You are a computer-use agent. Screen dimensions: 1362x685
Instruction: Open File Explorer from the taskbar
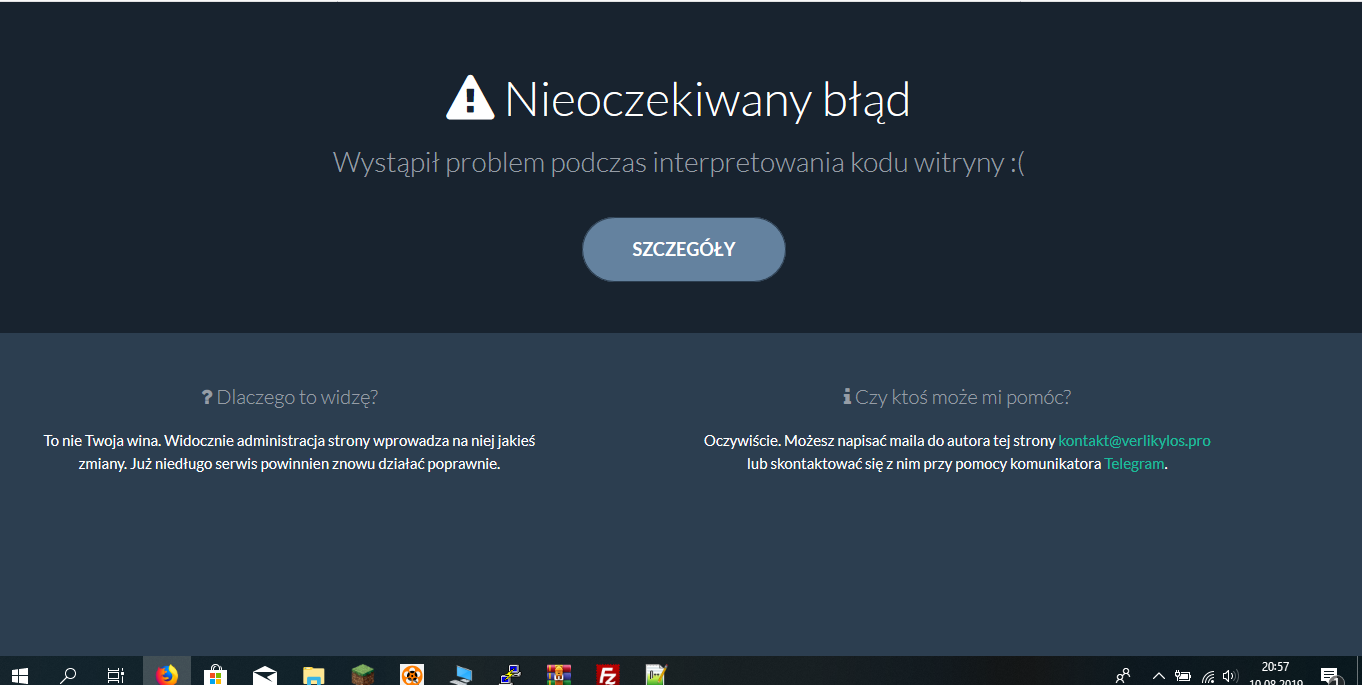click(313, 675)
